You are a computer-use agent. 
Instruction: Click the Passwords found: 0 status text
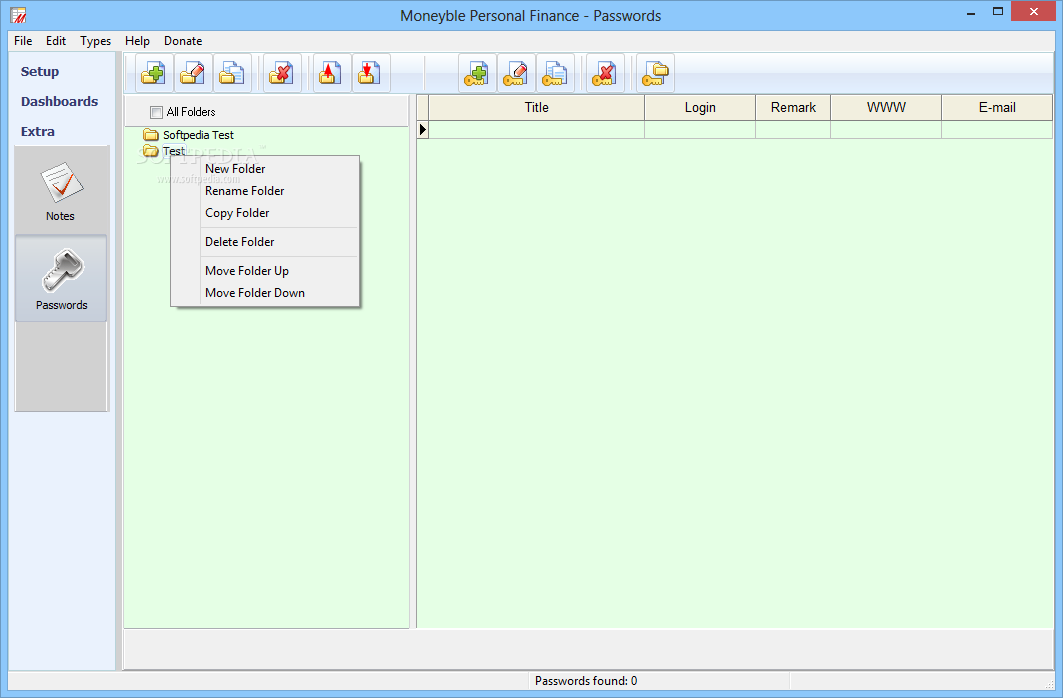586,681
